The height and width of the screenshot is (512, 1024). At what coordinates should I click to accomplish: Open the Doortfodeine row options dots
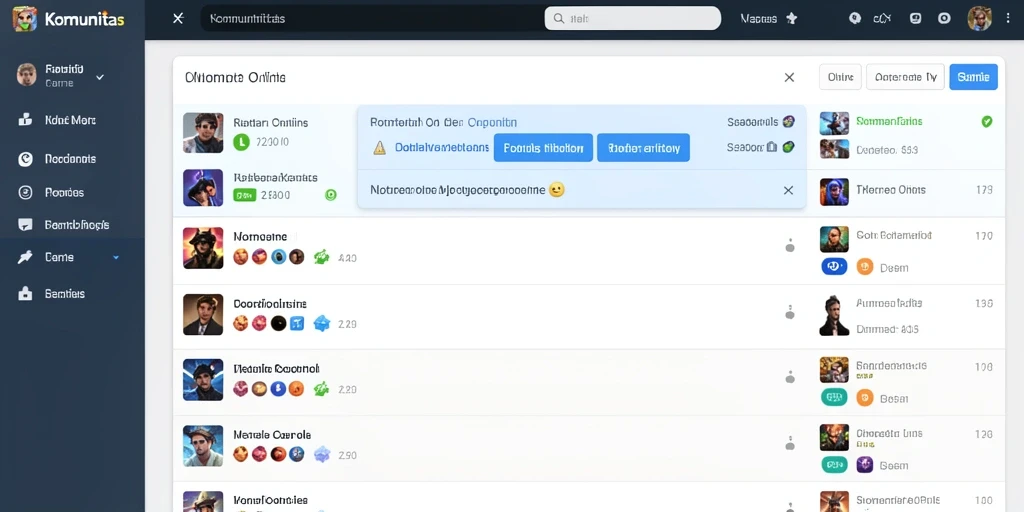[790, 312]
